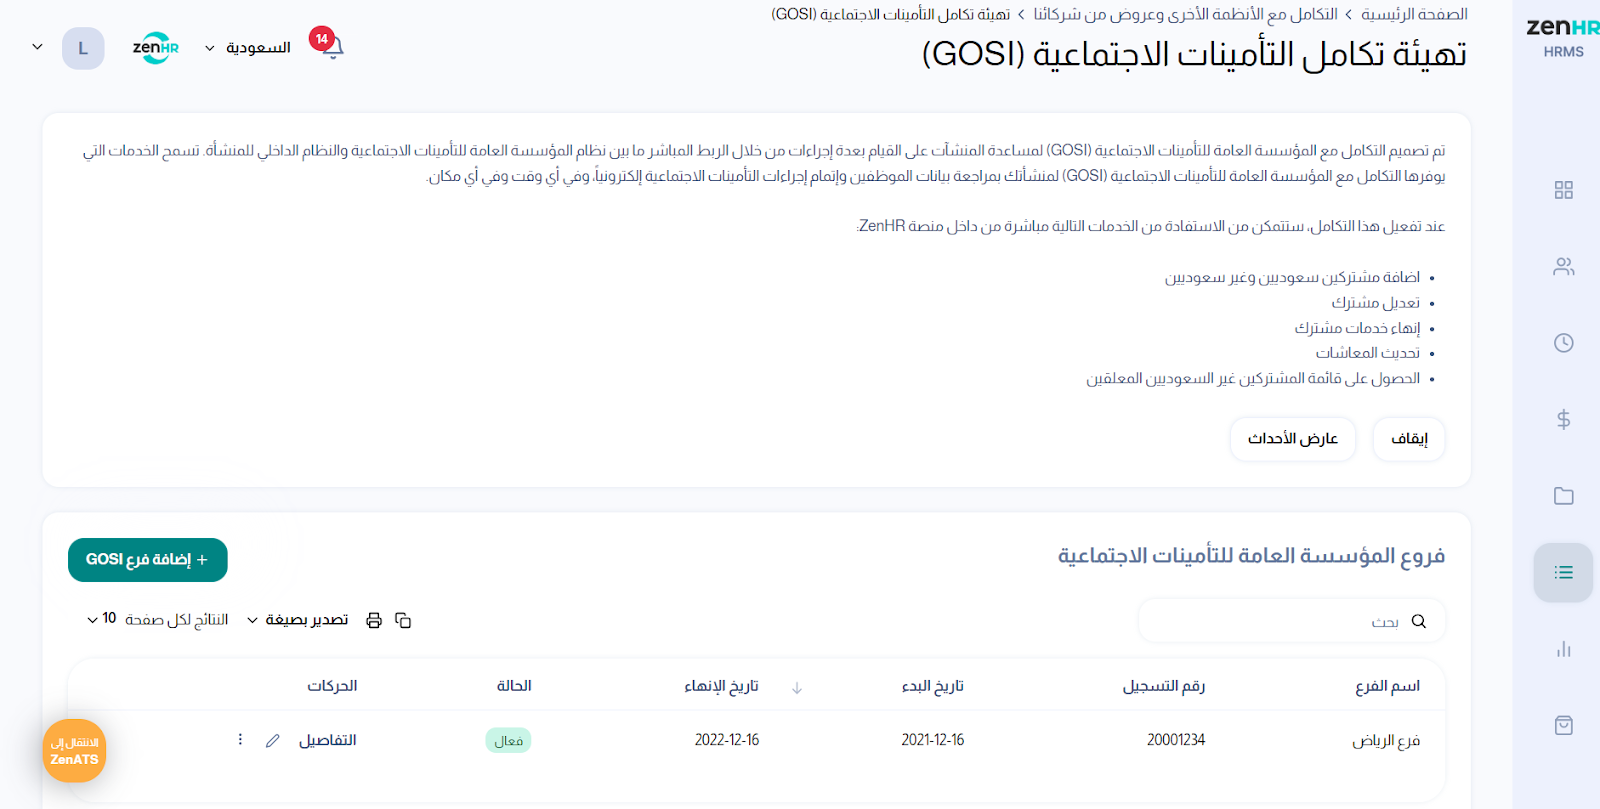Click the فعال status badge
This screenshot has height=809, width=1600.
pos(508,741)
